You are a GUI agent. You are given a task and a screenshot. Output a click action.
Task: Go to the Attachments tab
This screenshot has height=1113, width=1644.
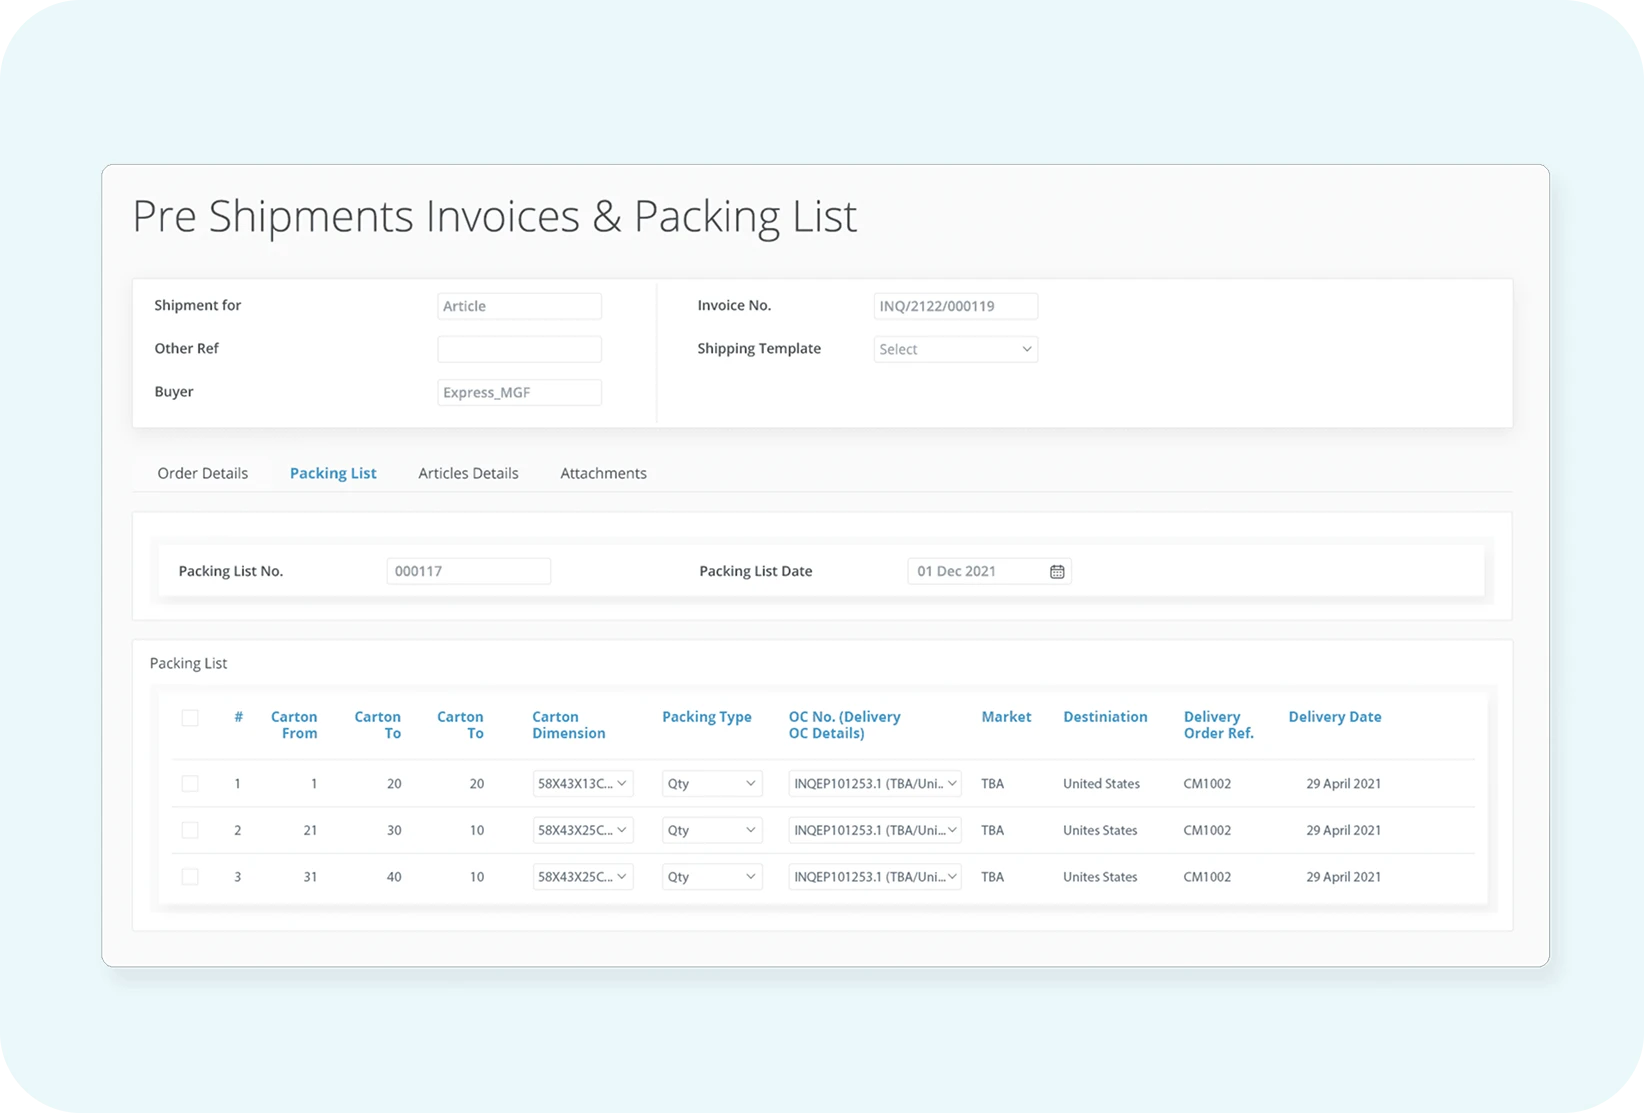[x=603, y=473]
